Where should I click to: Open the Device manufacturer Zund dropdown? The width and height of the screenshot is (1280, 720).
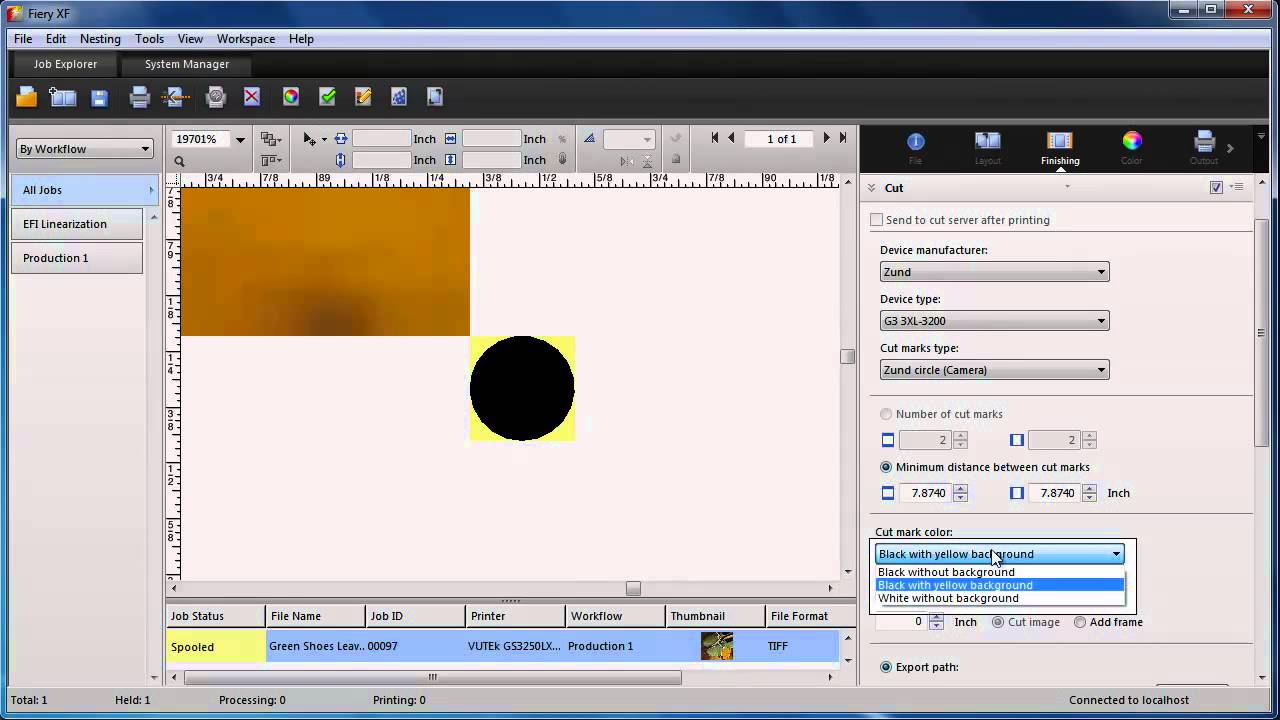click(x=994, y=272)
